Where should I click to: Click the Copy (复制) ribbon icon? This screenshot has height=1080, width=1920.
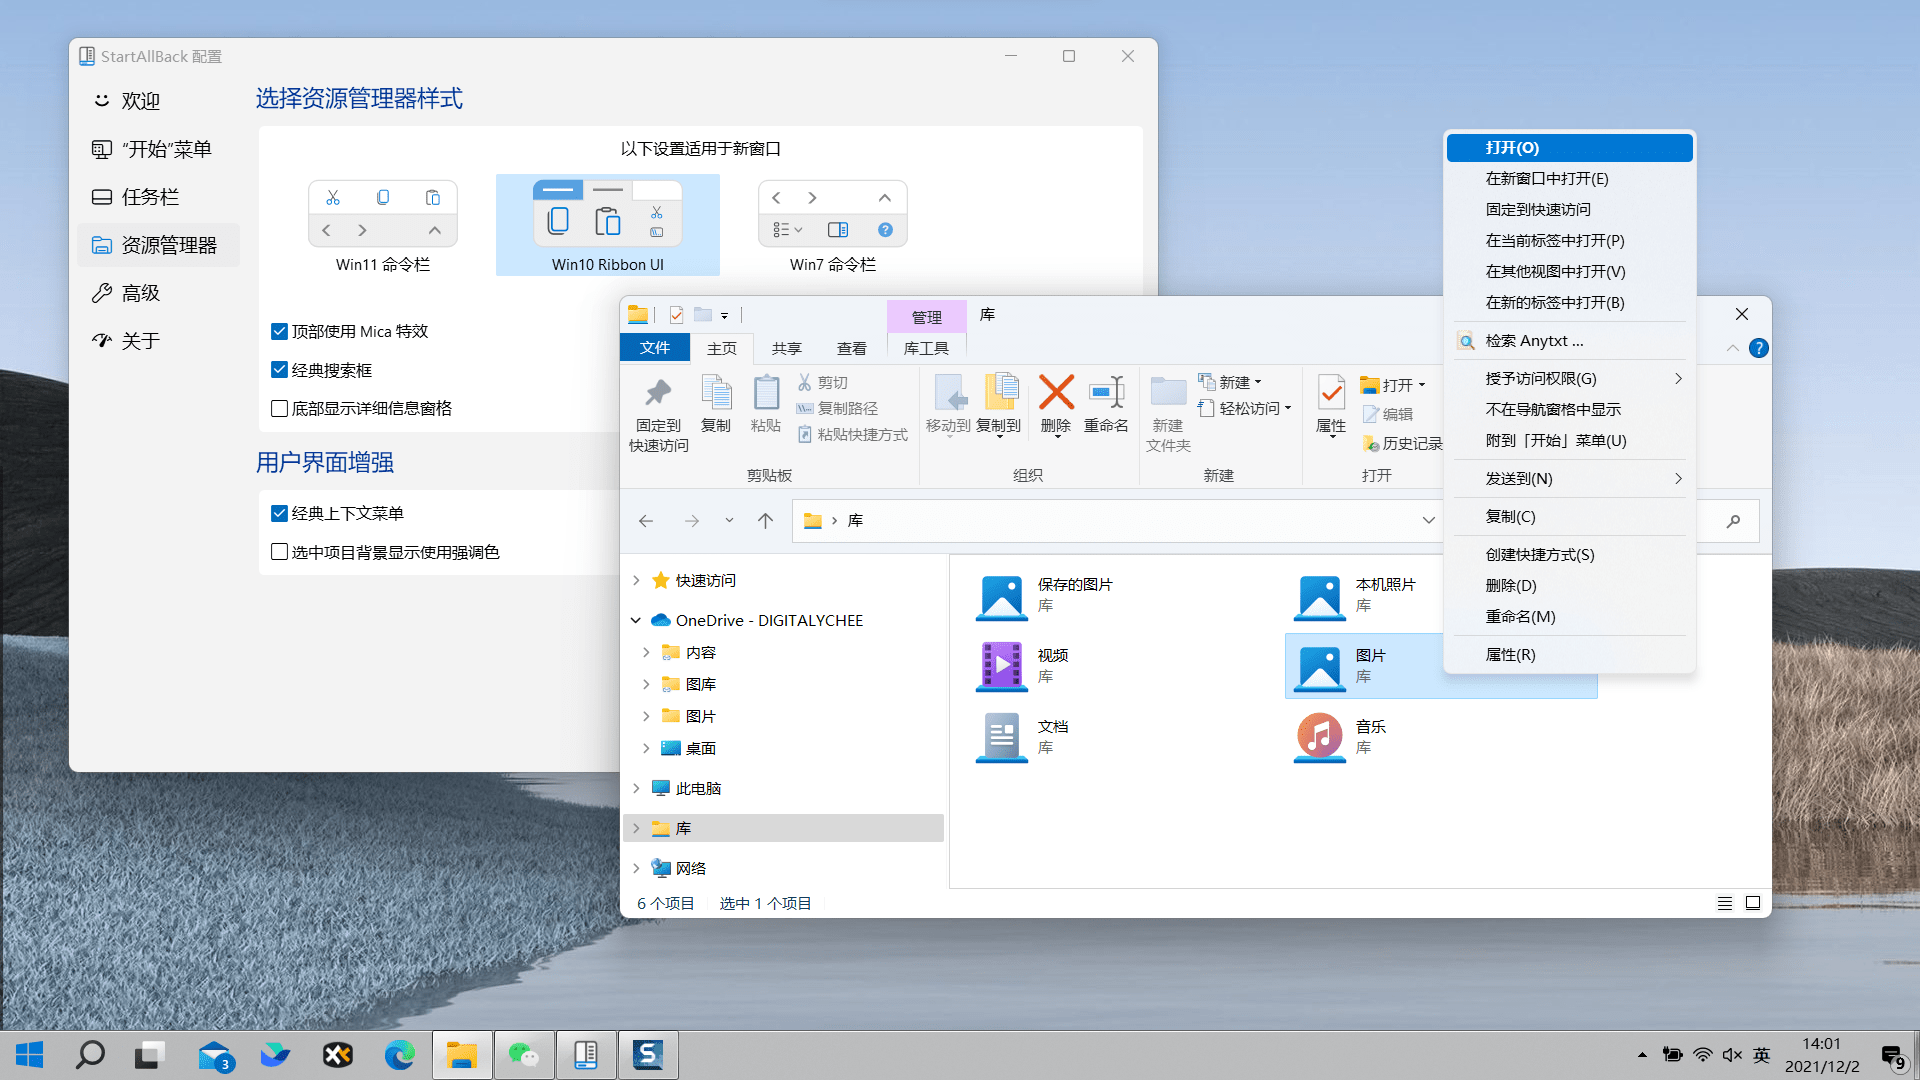click(716, 394)
